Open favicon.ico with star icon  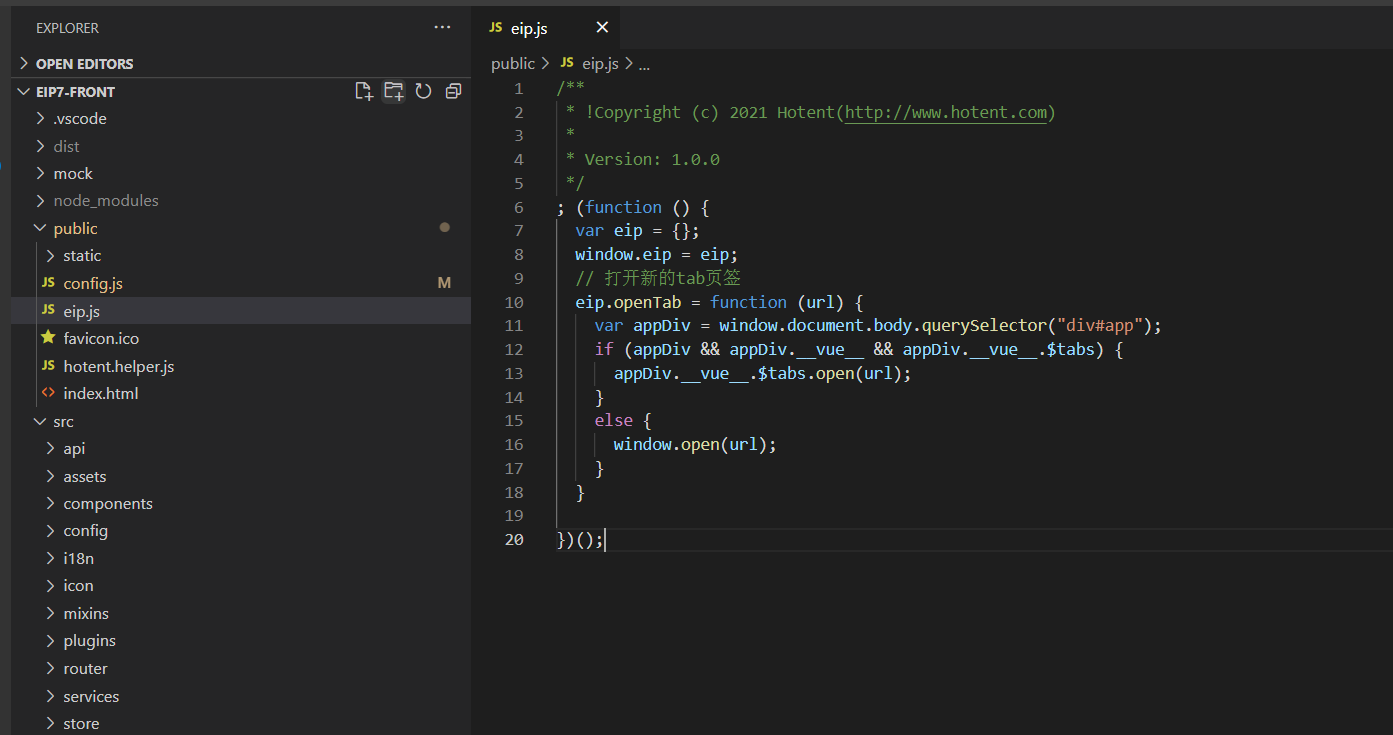coord(101,338)
